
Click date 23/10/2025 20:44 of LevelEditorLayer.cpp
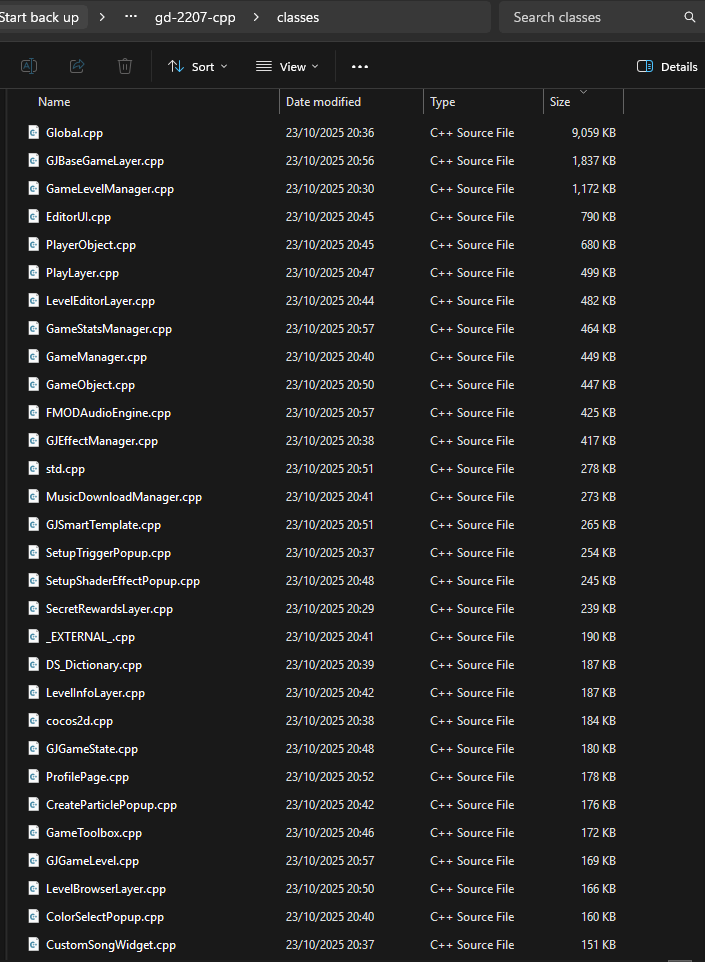click(x=329, y=301)
